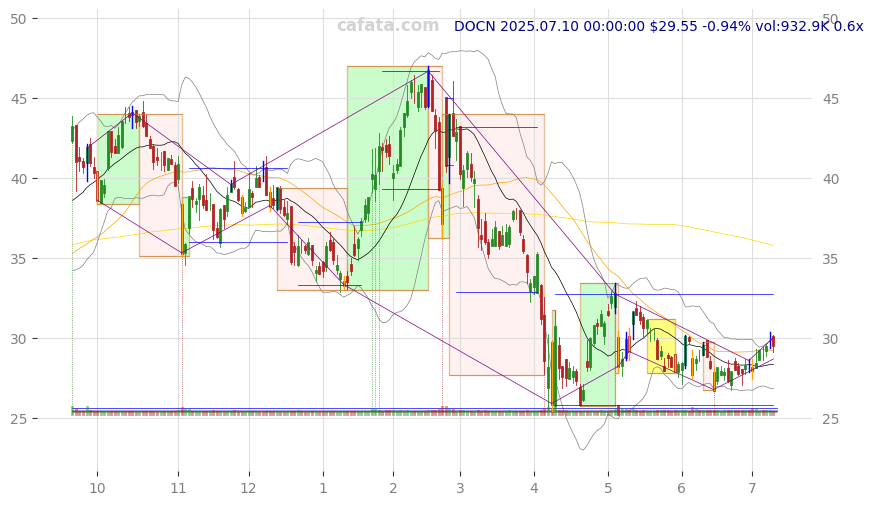
Task: Click the month 7 x-axis label
Action: [752, 488]
